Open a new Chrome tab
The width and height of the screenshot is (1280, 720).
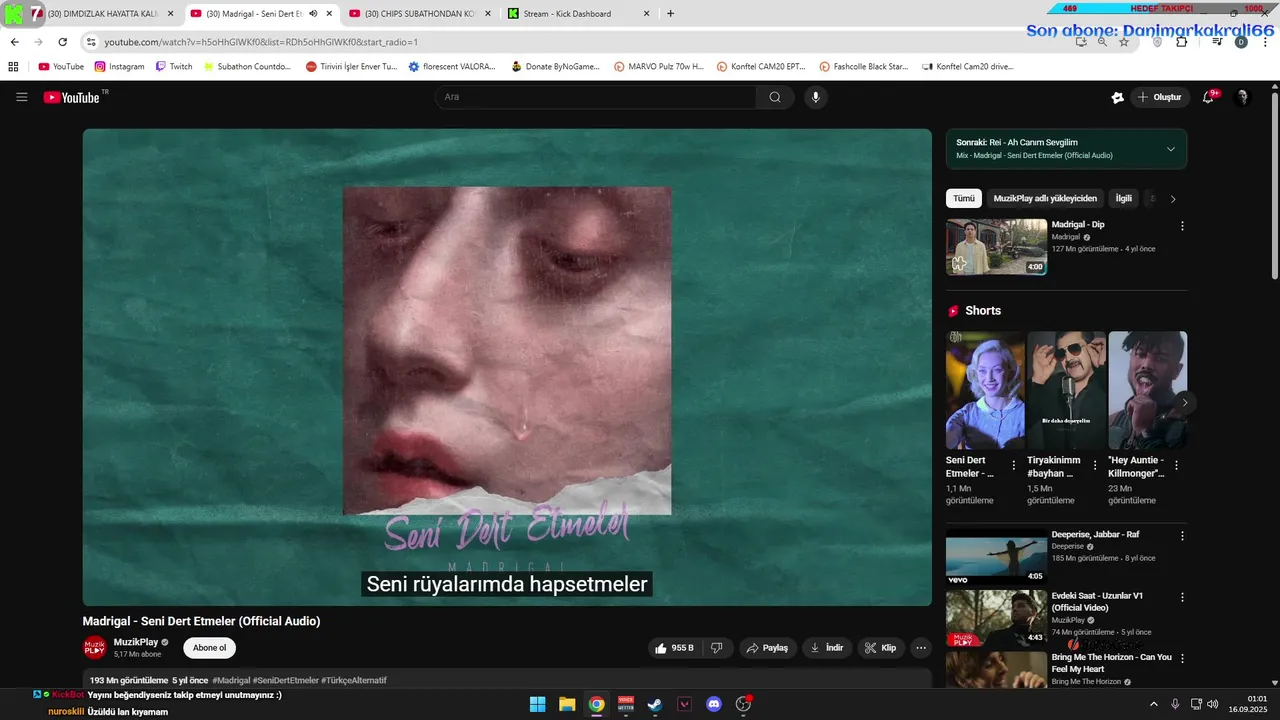(x=670, y=14)
